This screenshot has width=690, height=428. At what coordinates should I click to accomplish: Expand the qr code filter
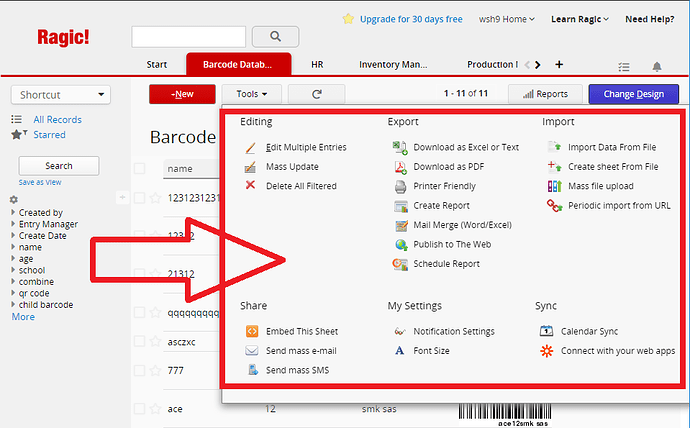coord(13,293)
